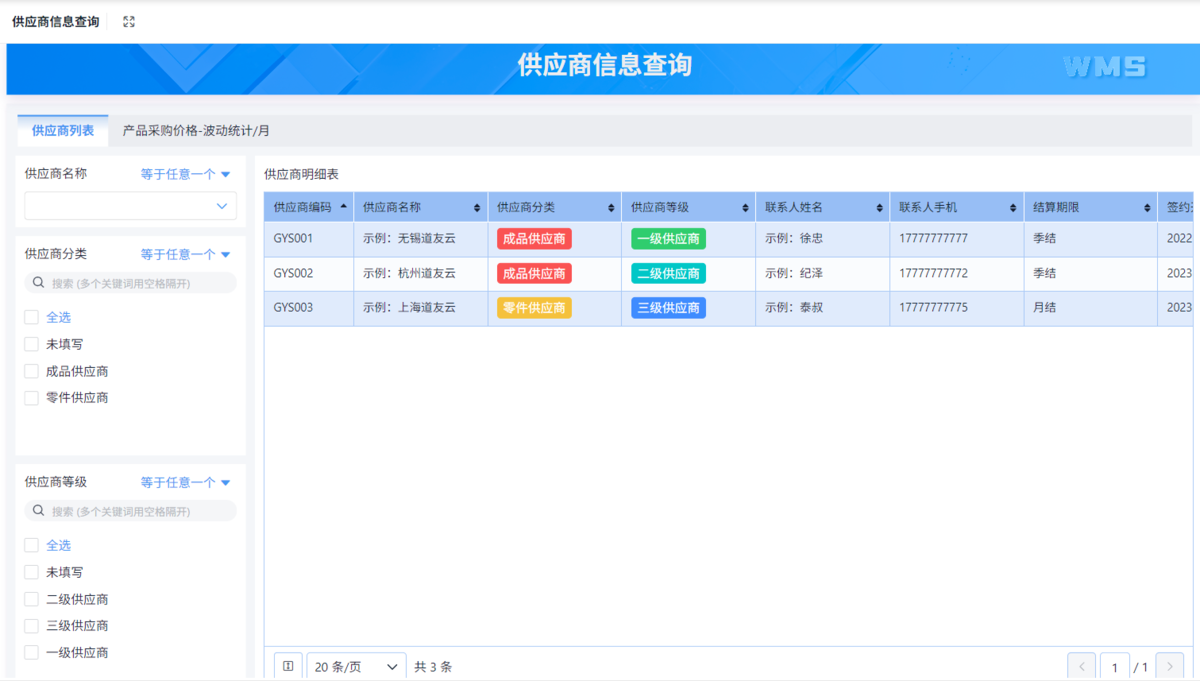Sort by 联系人姓名 column sort icon

pyautogui.click(x=879, y=208)
